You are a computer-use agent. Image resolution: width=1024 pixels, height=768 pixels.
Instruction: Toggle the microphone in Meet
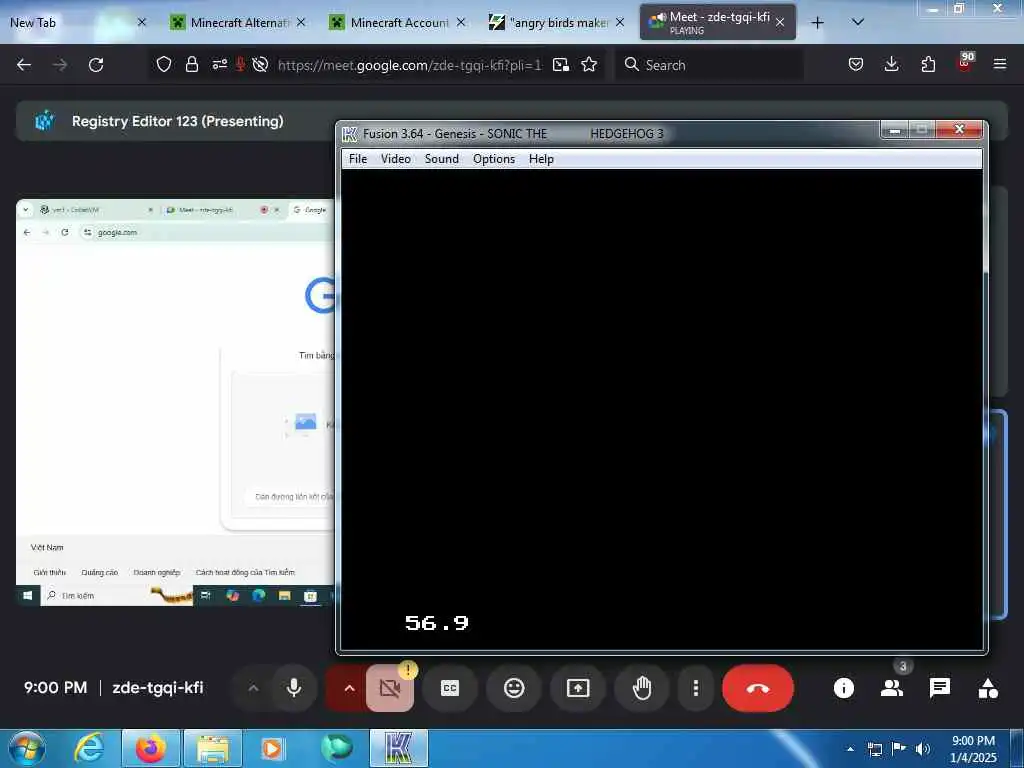click(294, 688)
